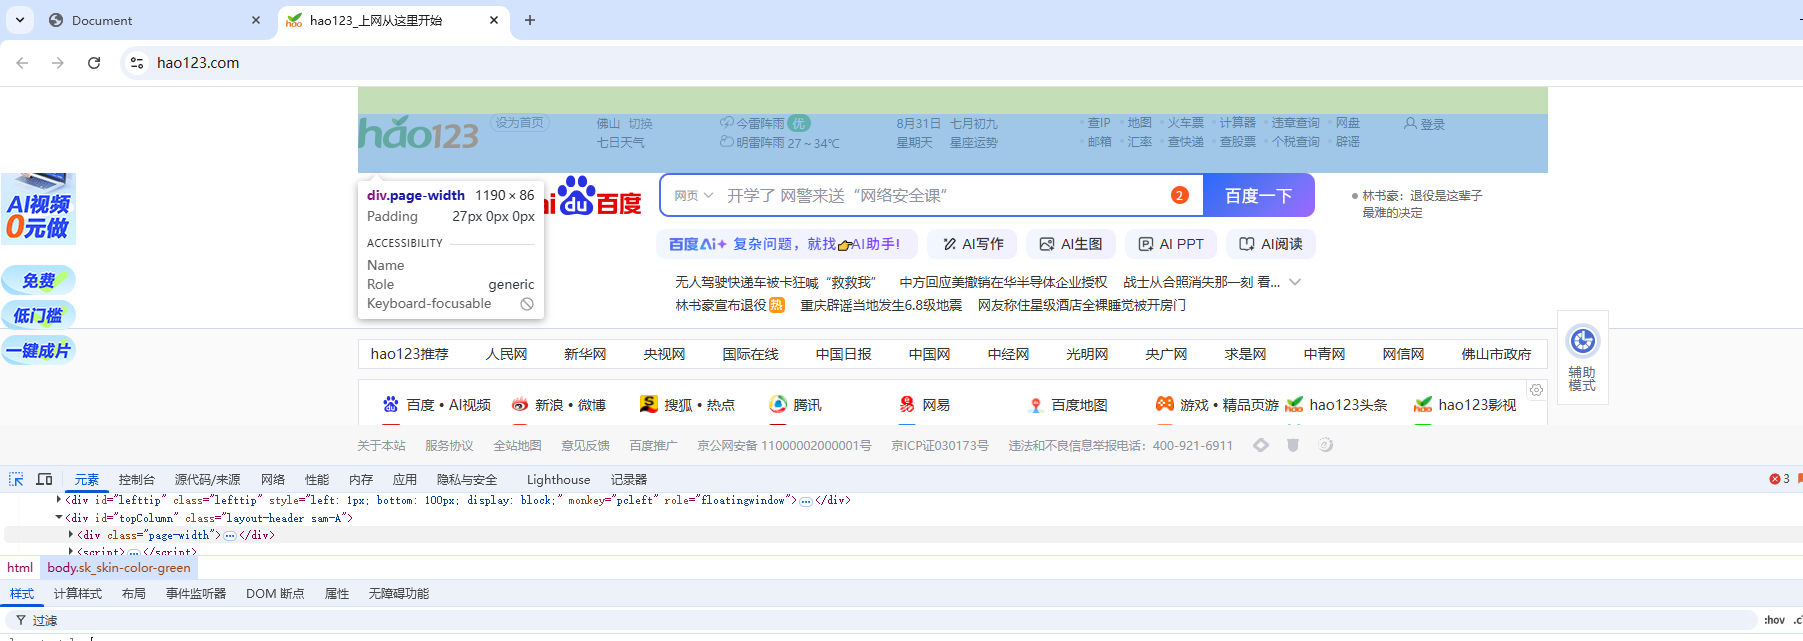Switch to the 网络 DevTools tab
This screenshot has height=641, width=1803.
273,480
